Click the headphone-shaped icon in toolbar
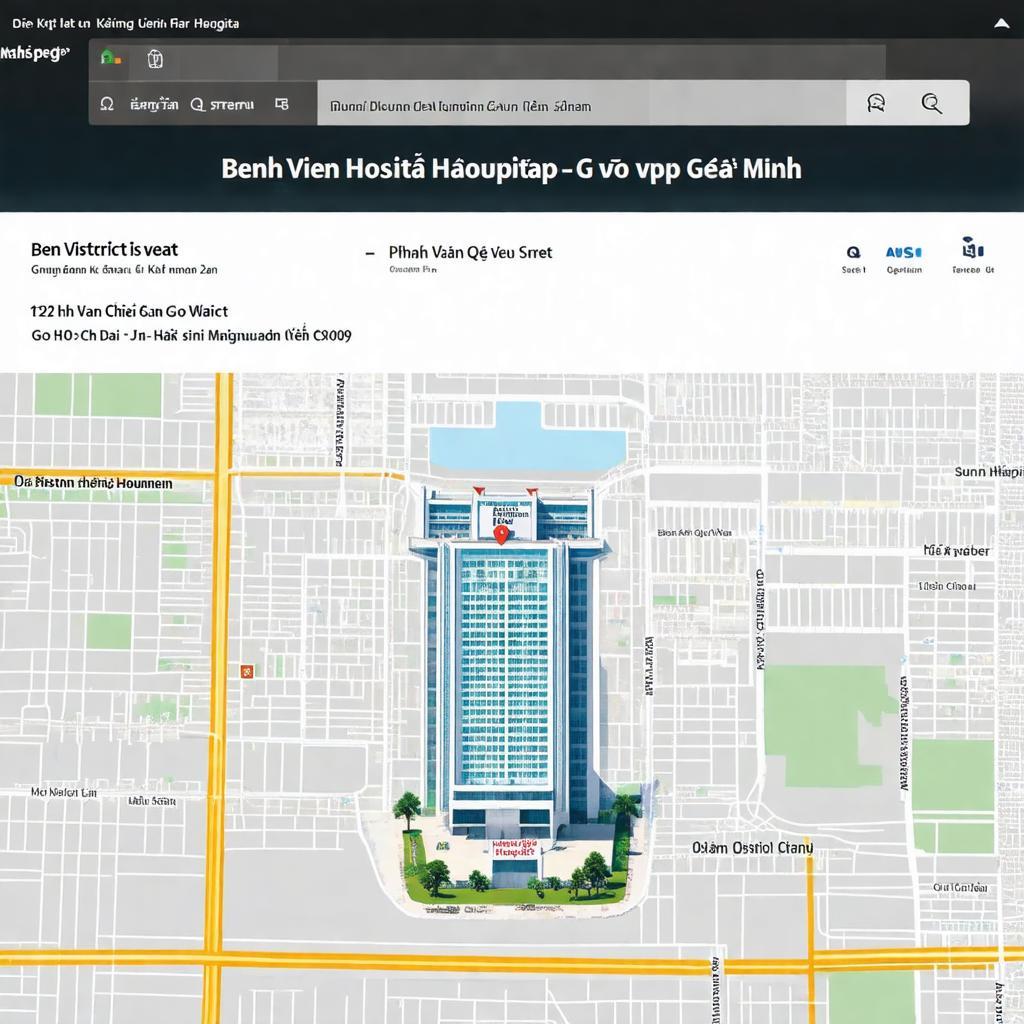The height and width of the screenshot is (1024, 1024). 107,104
